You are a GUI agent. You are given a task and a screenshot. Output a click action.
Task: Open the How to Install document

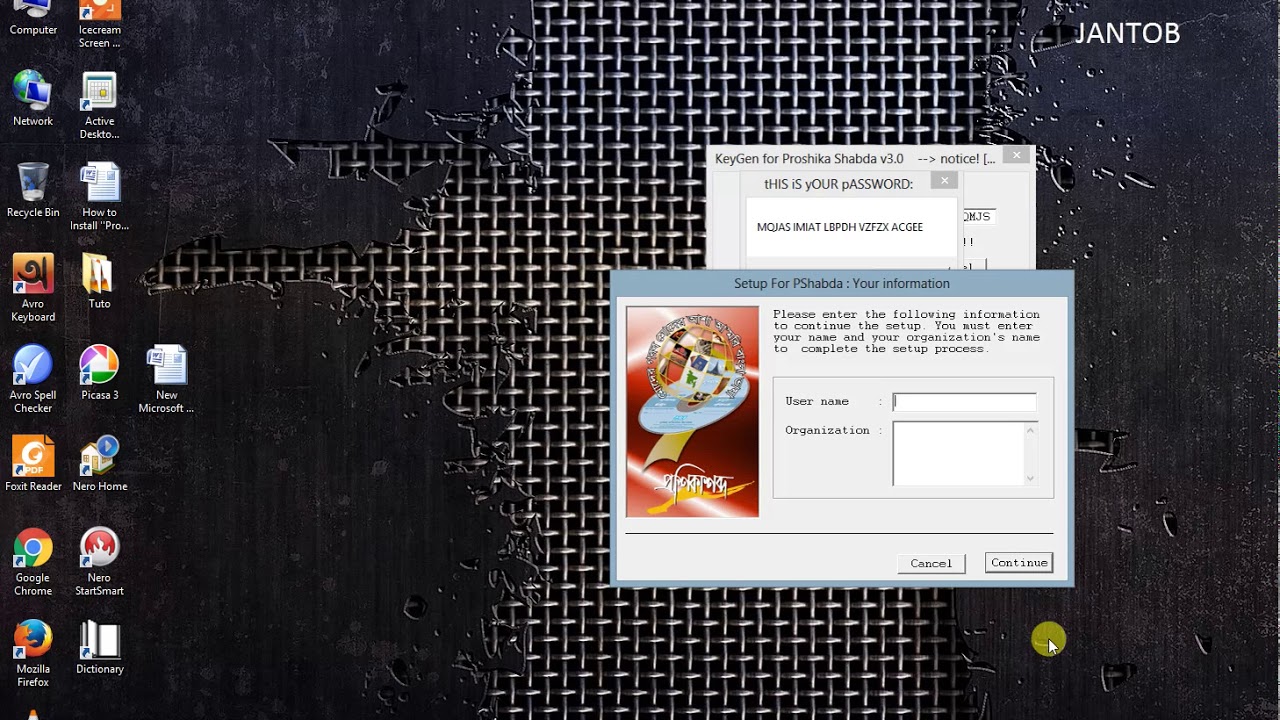pos(99,197)
